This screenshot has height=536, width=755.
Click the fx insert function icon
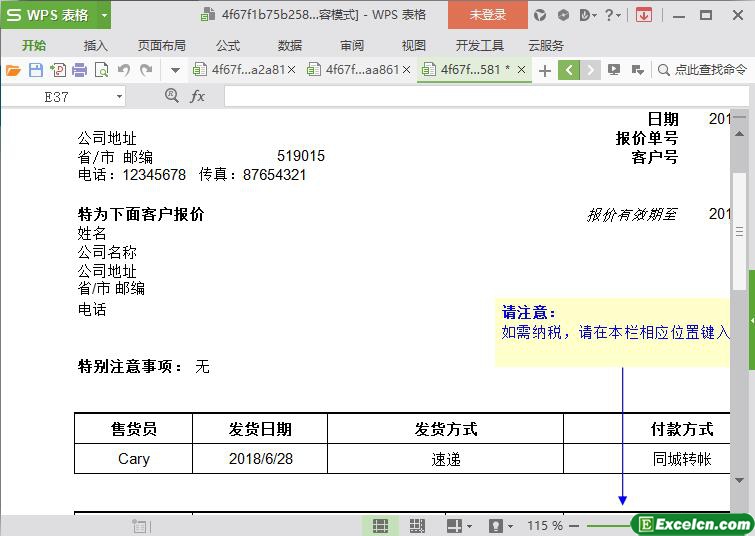198,96
